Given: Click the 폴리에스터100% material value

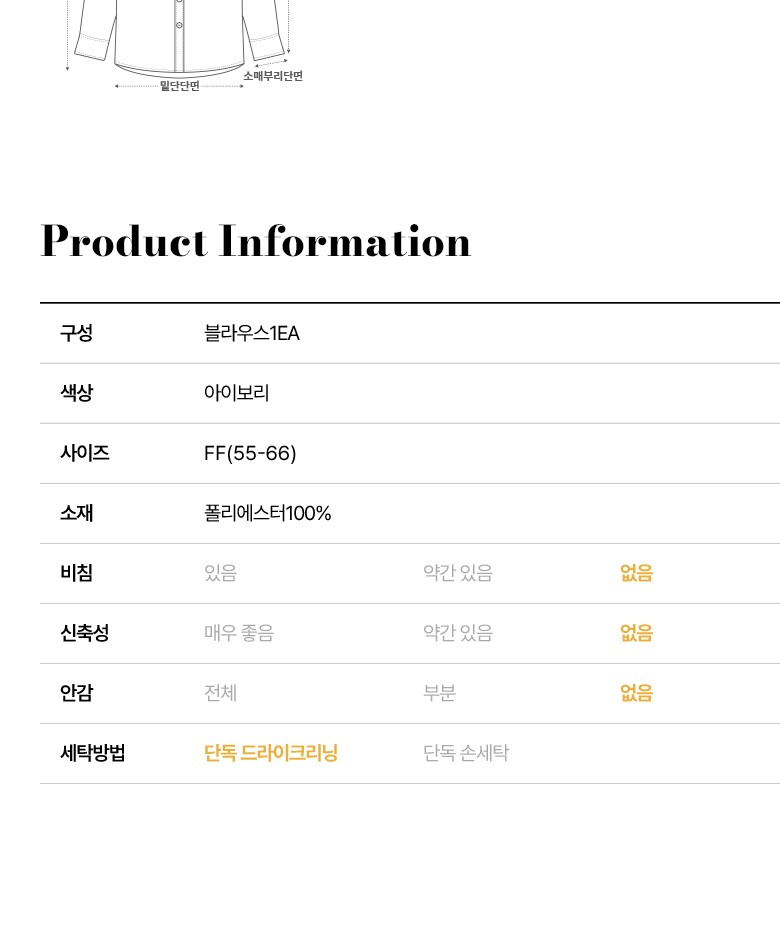Looking at the screenshot, I should click(267, 513).
